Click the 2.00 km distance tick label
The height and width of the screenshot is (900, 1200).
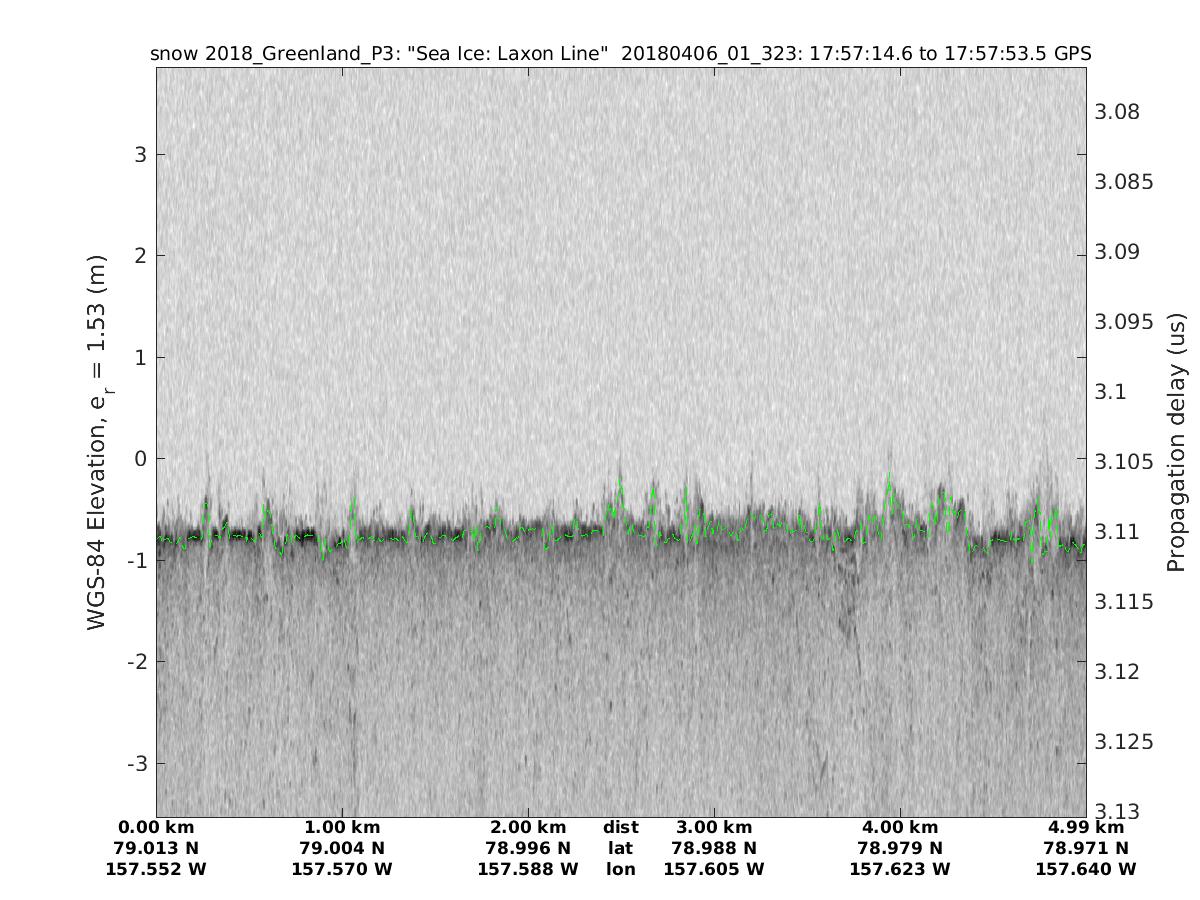pos(528,827)
